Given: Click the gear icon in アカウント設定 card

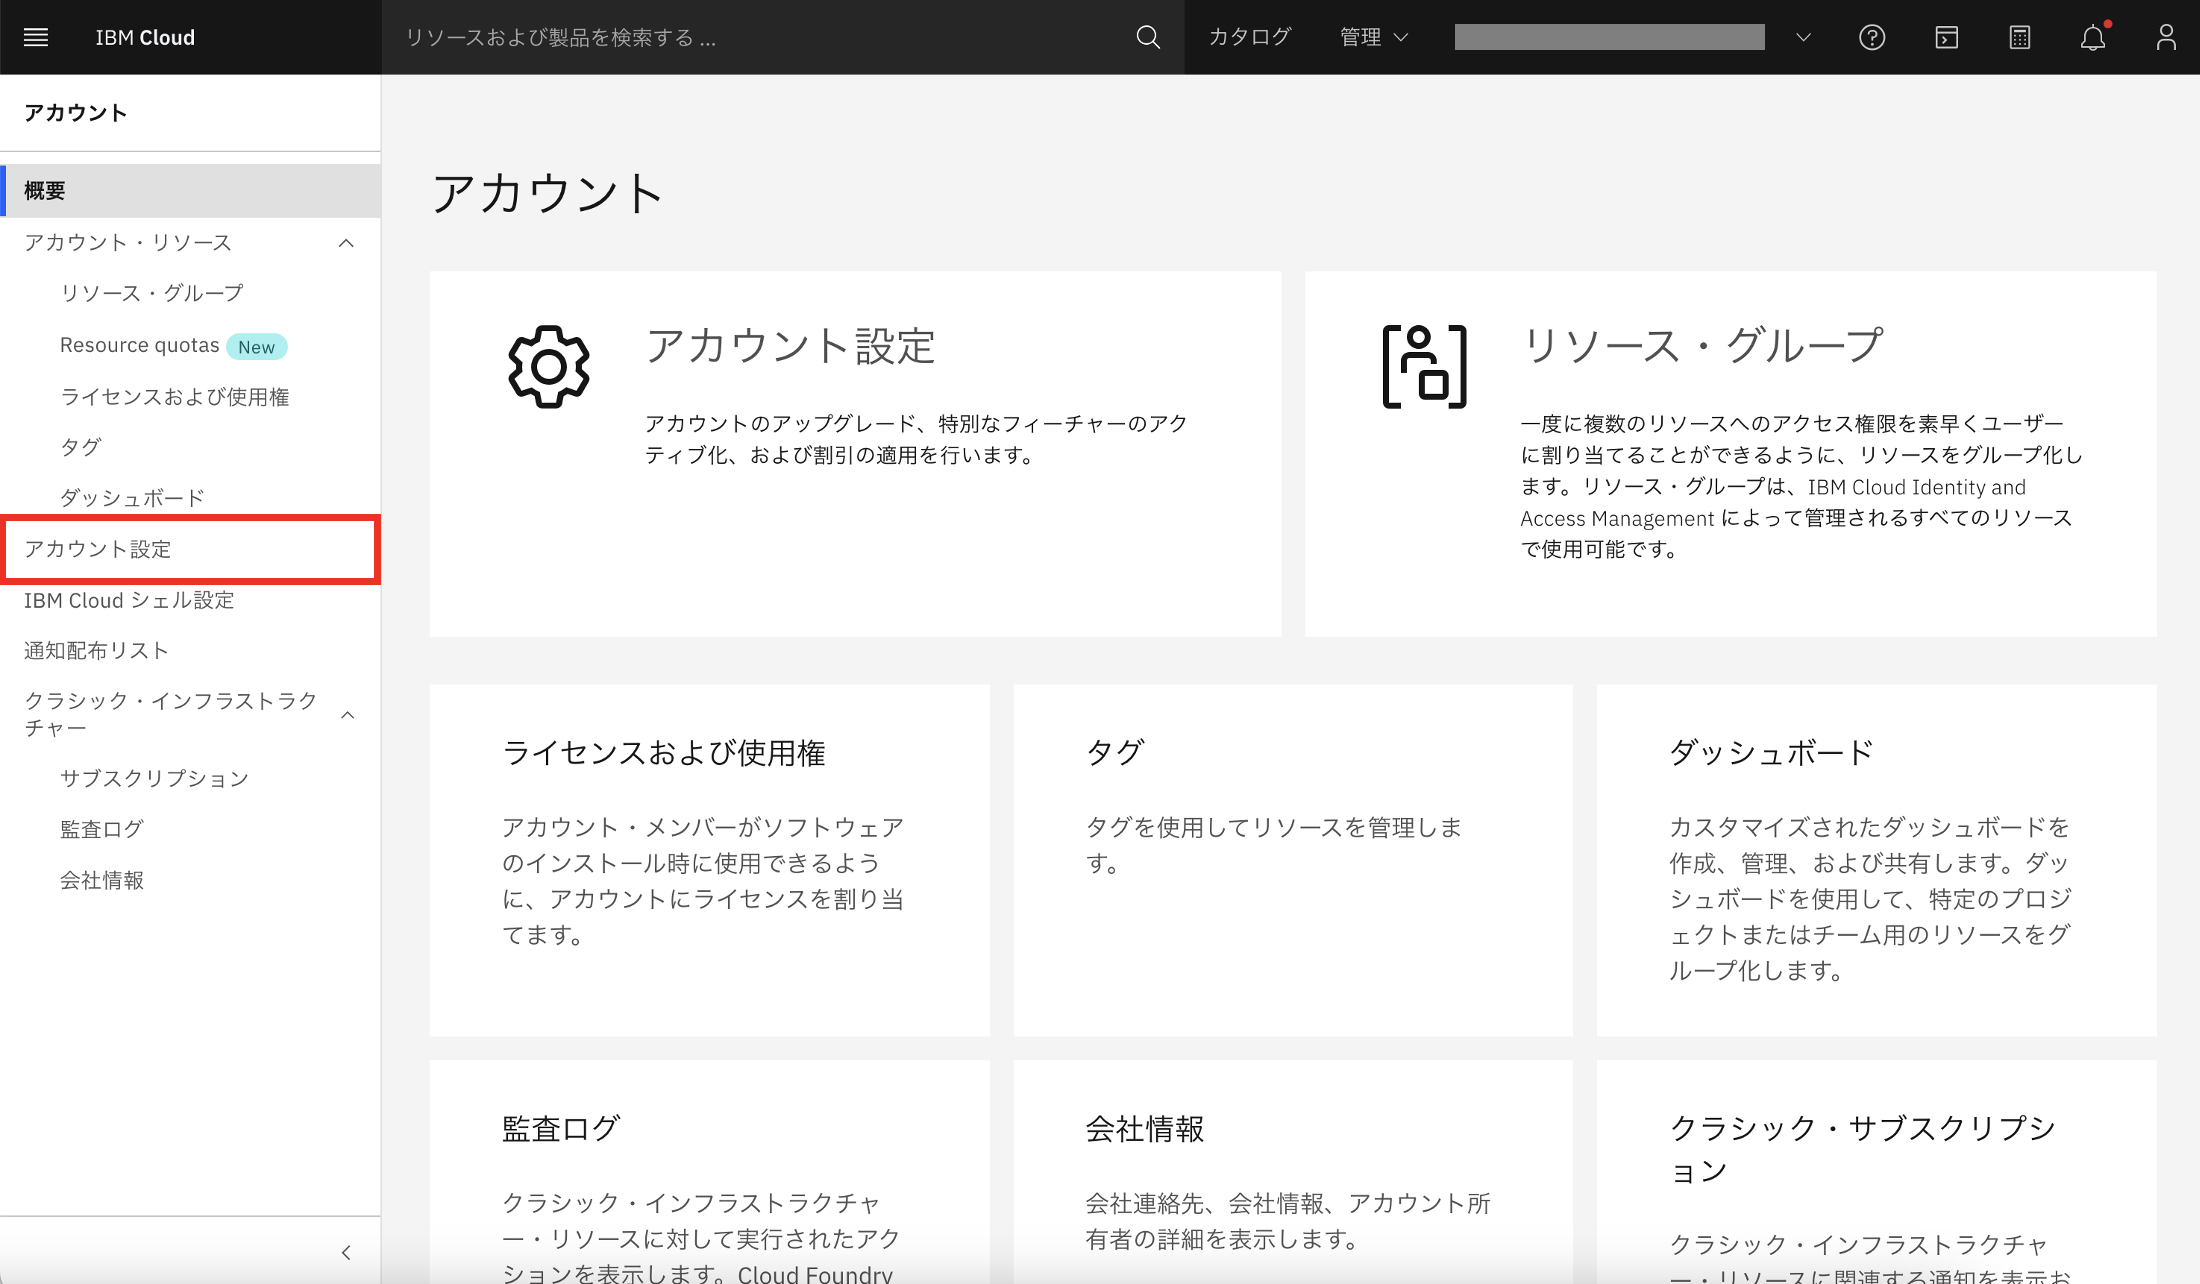Looking at the screenshot, I should tap(549, 366).
